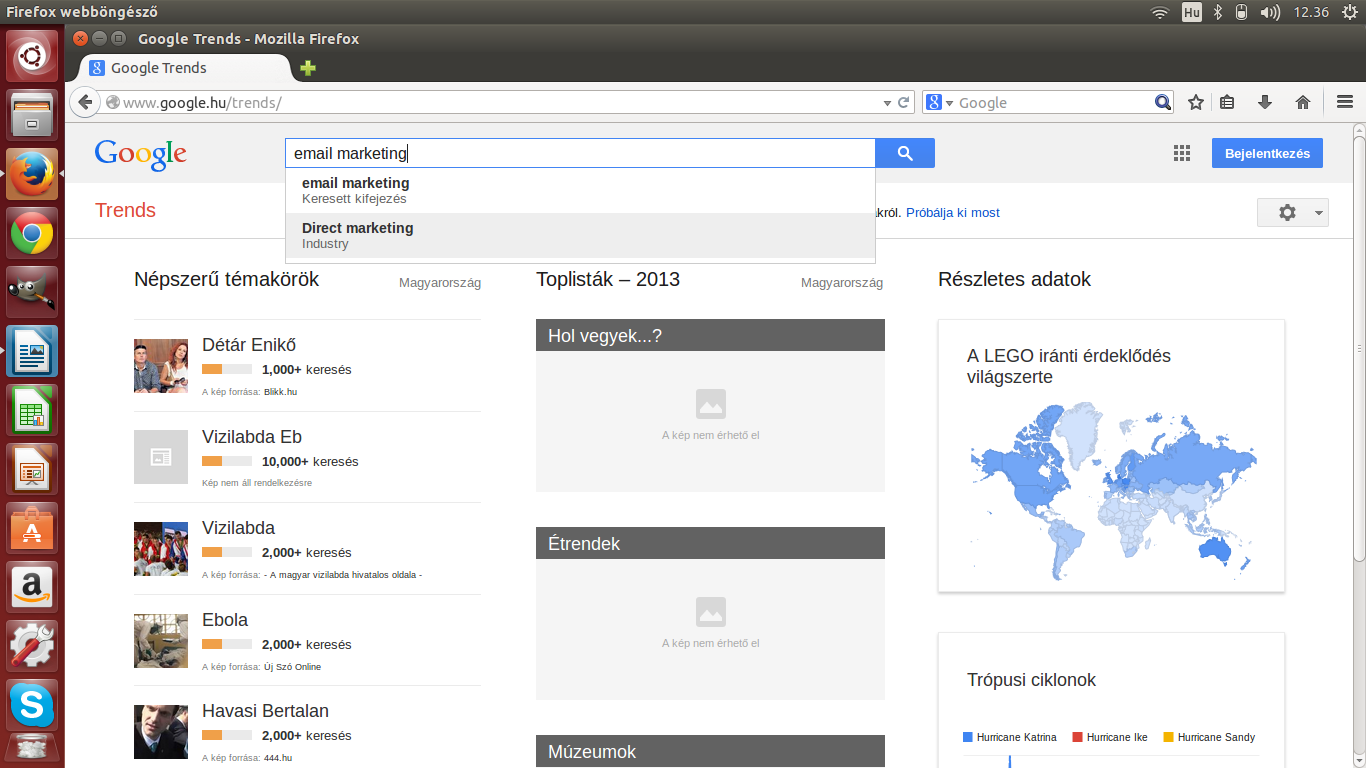Open the network indicator in the top panel

pos(1160,12)
